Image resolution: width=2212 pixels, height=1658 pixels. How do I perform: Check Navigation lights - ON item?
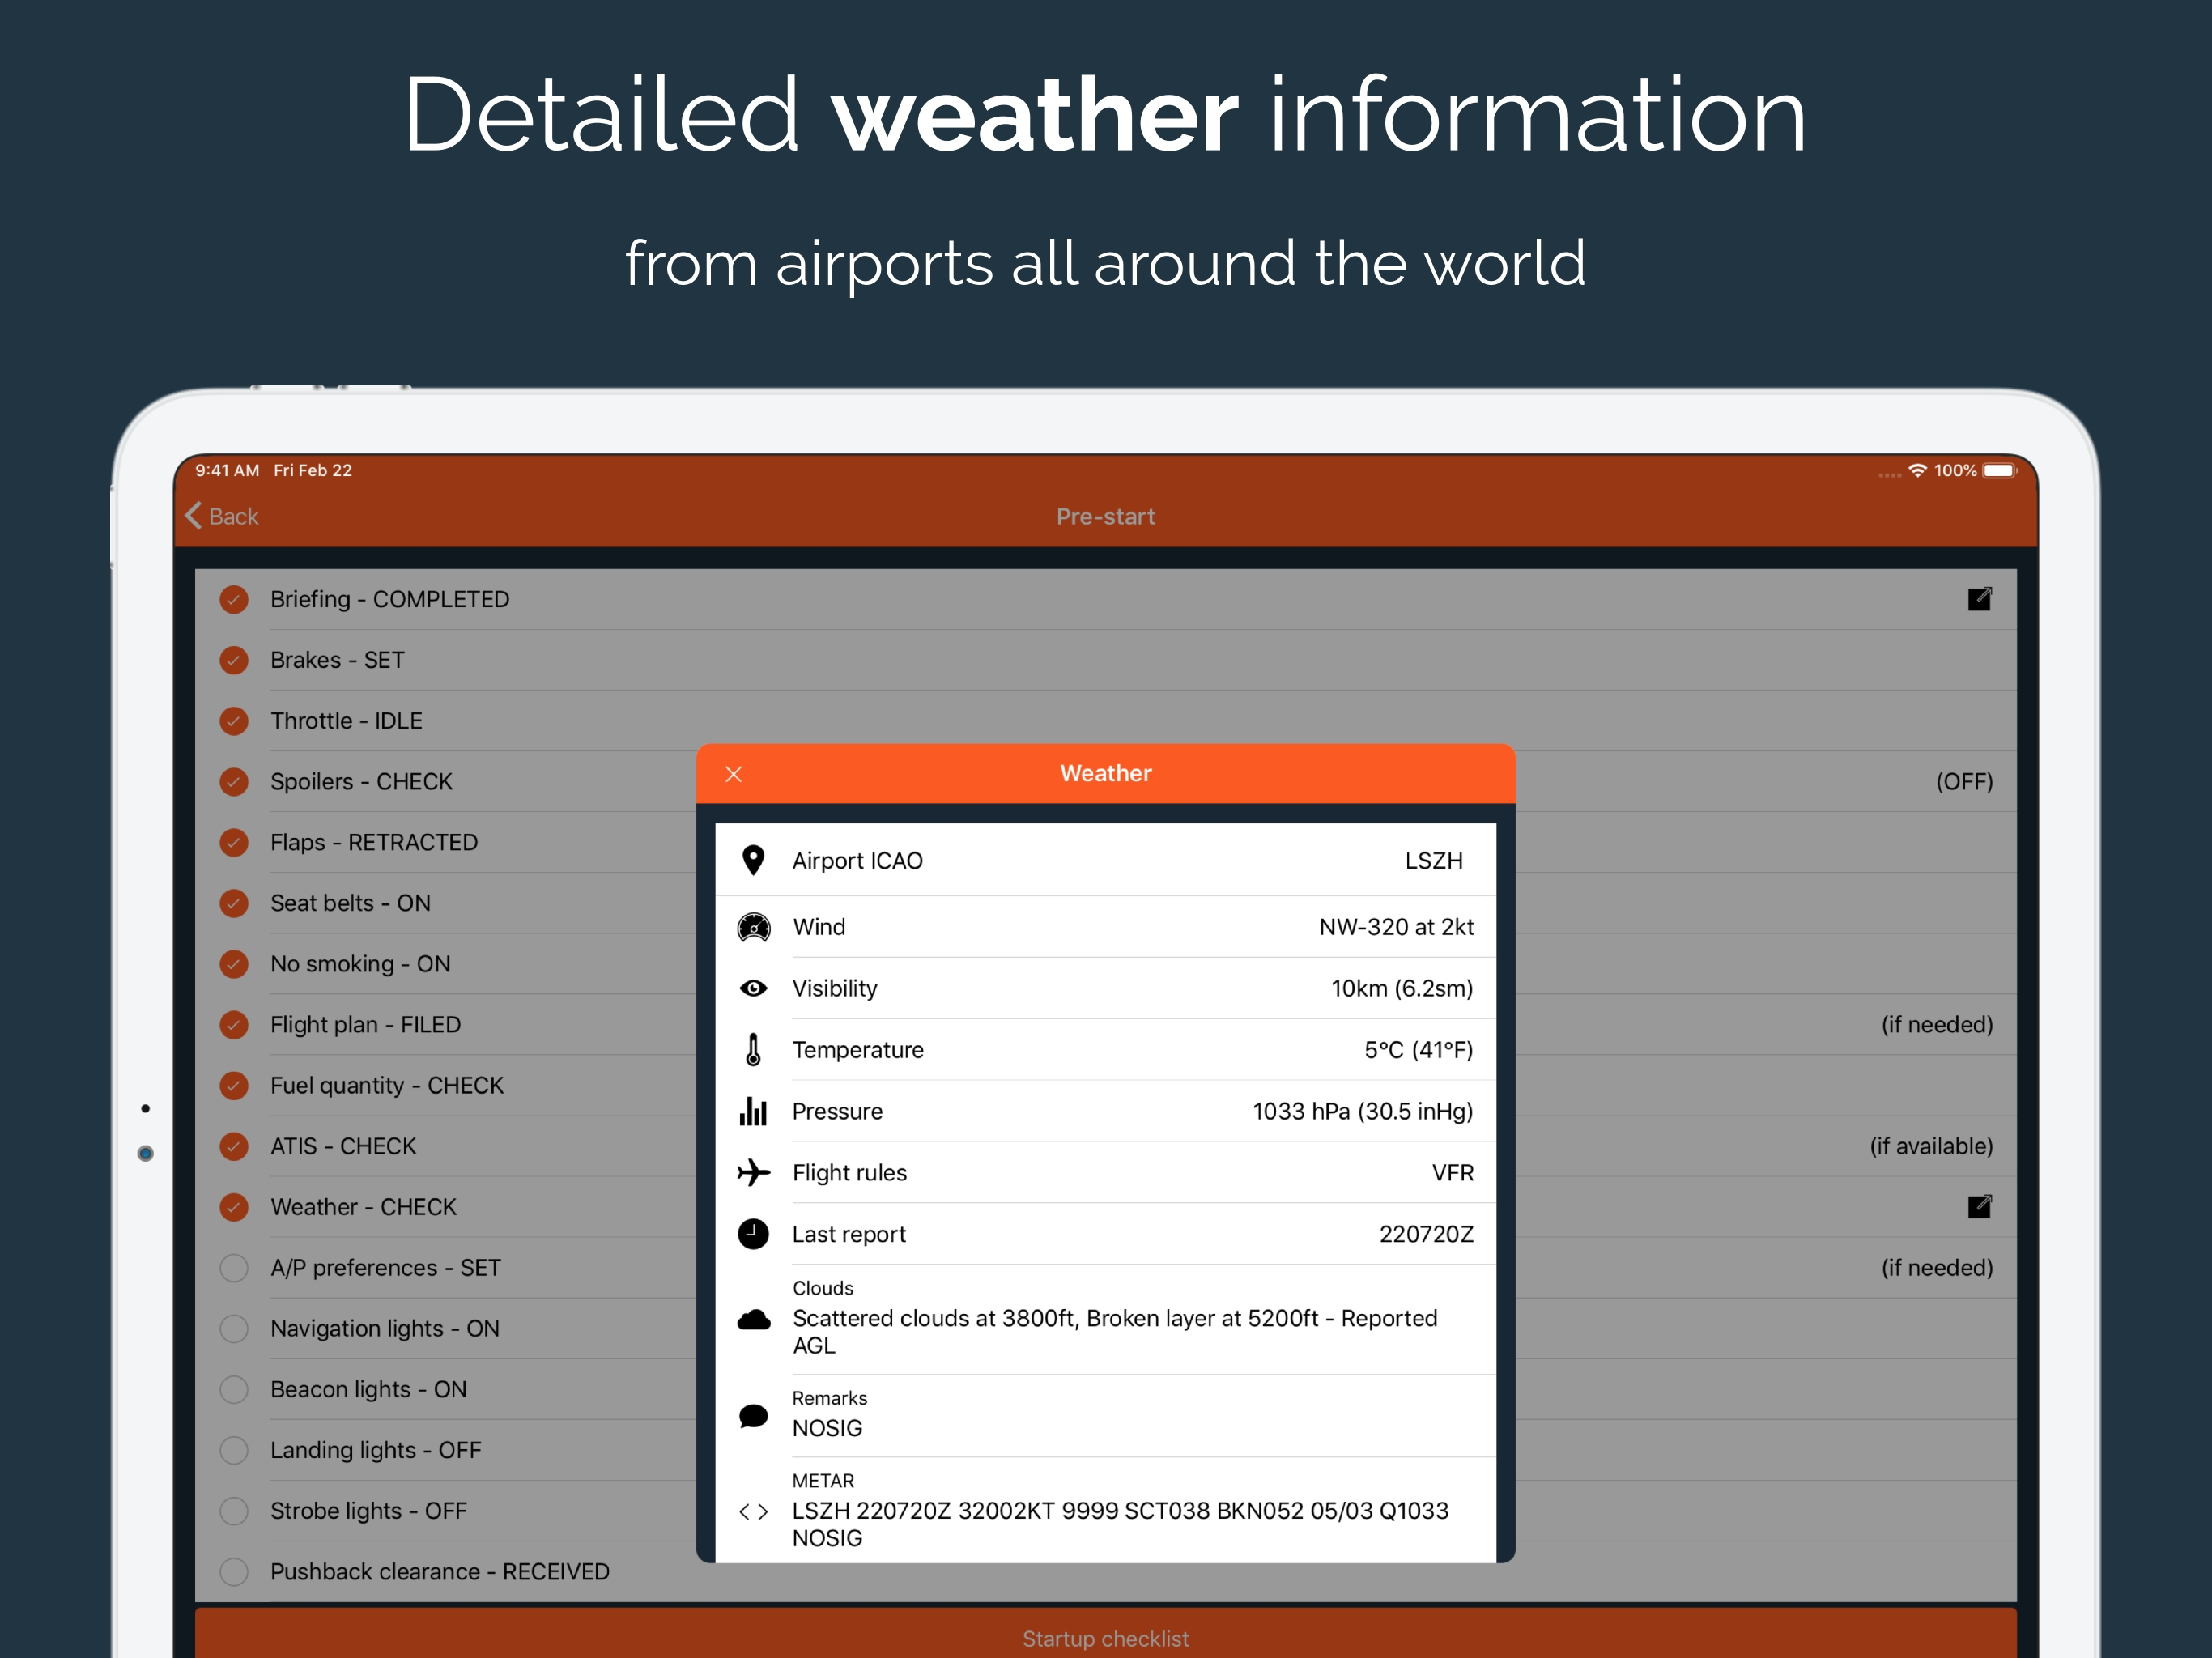click(234, 1328)
